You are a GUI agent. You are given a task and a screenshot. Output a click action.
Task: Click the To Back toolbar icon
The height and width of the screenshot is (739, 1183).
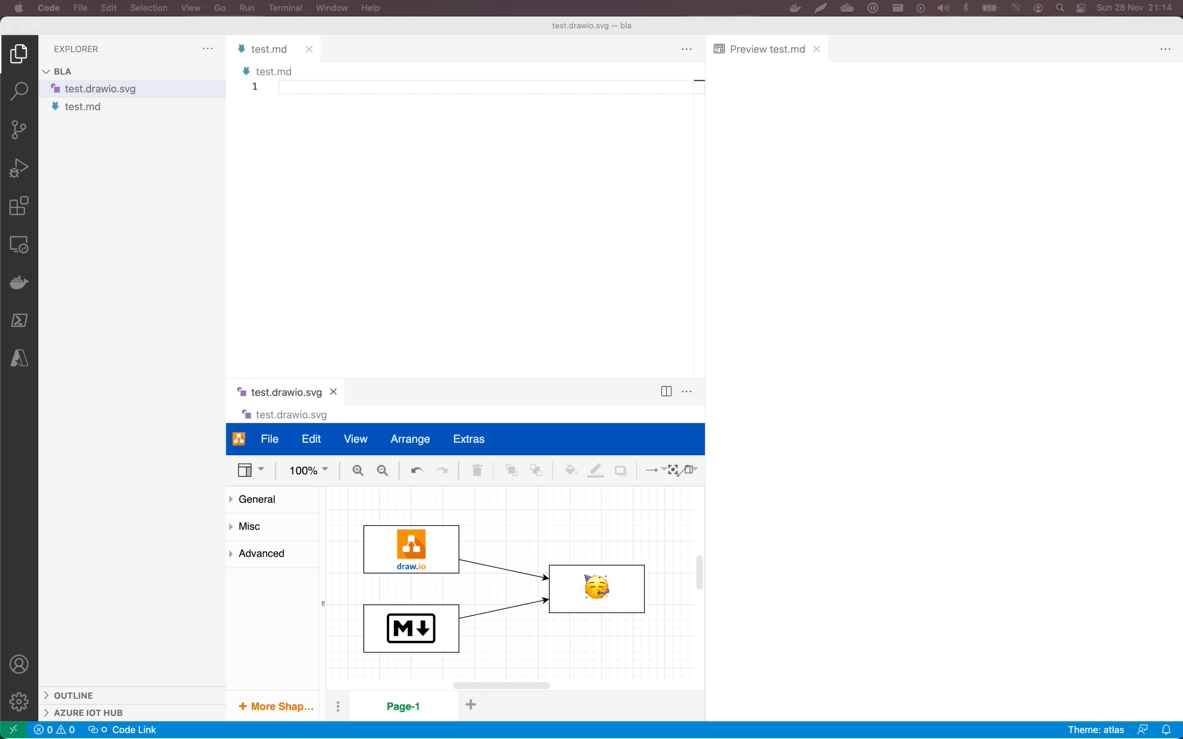(x=536, y=471)
